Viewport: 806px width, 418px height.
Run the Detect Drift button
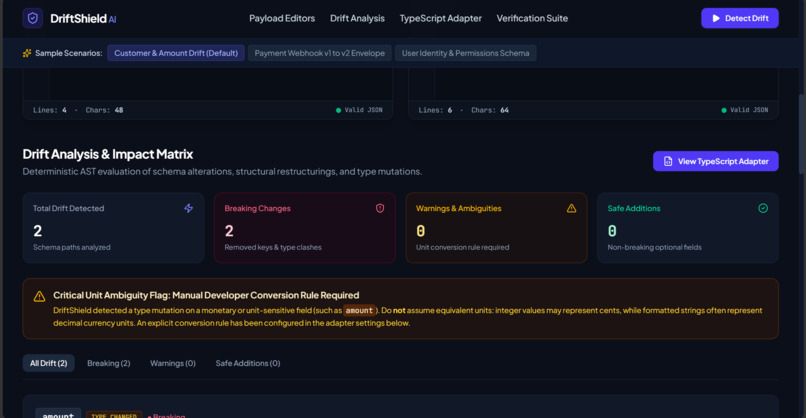740,19
